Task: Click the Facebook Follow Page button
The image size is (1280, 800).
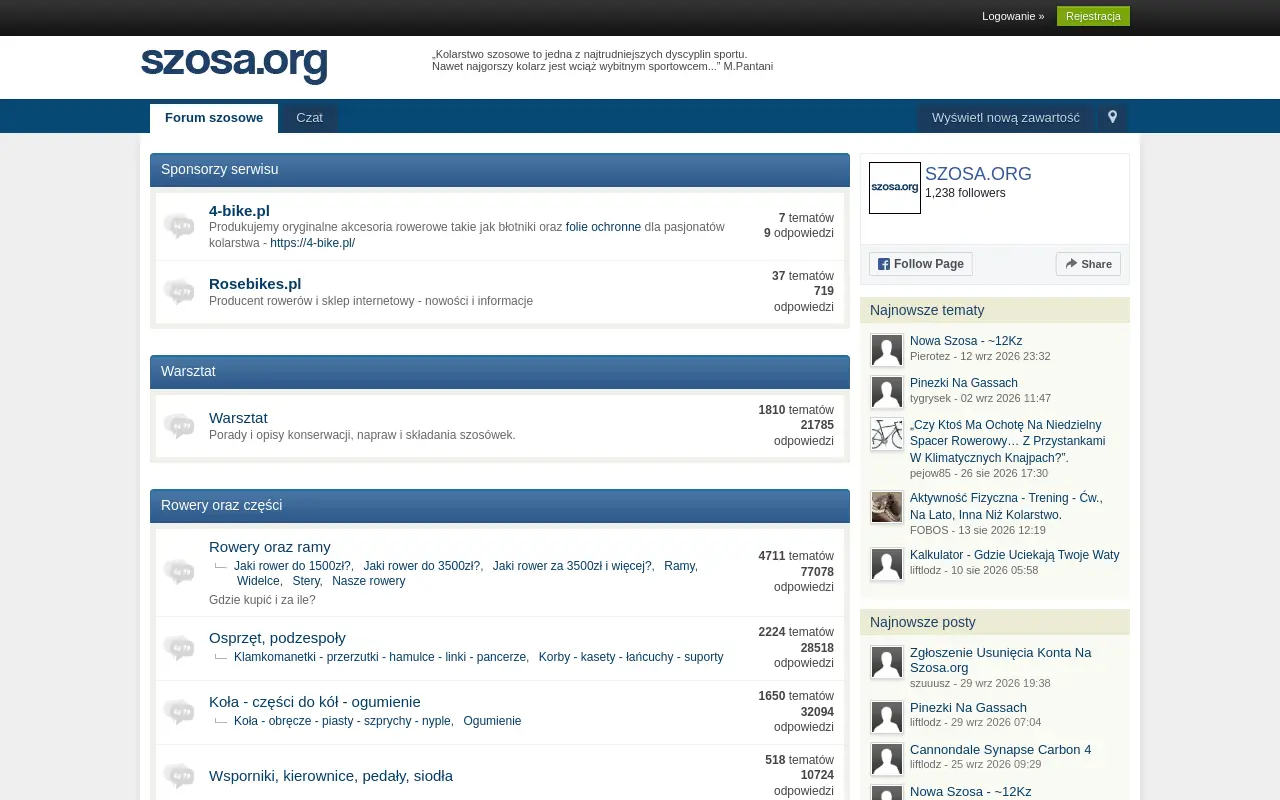Action: pos(921,264)
